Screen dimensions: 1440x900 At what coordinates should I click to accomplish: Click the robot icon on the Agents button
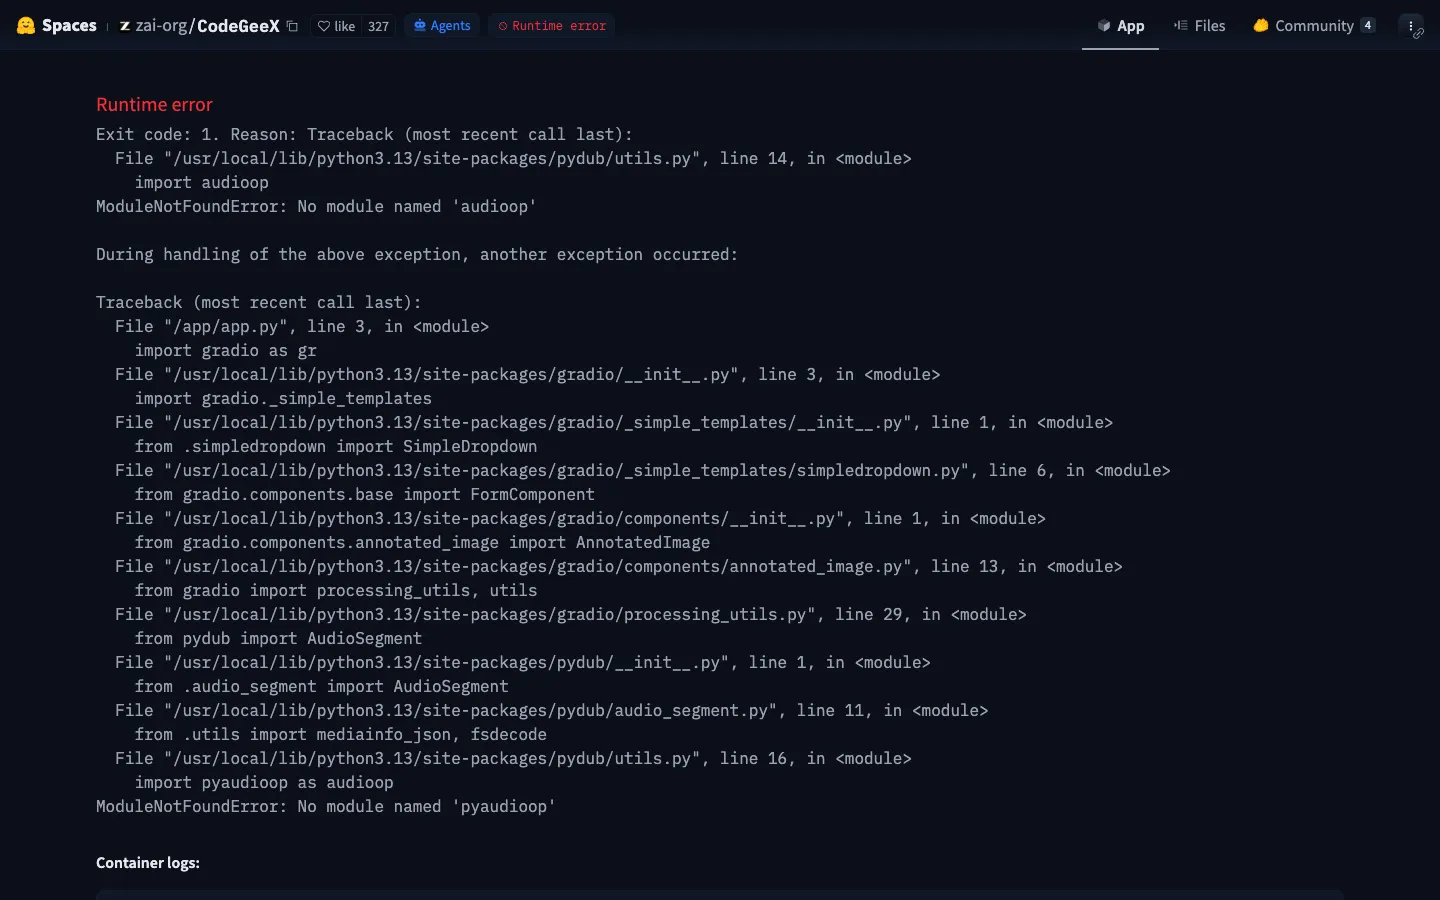[x=420, y=26]
